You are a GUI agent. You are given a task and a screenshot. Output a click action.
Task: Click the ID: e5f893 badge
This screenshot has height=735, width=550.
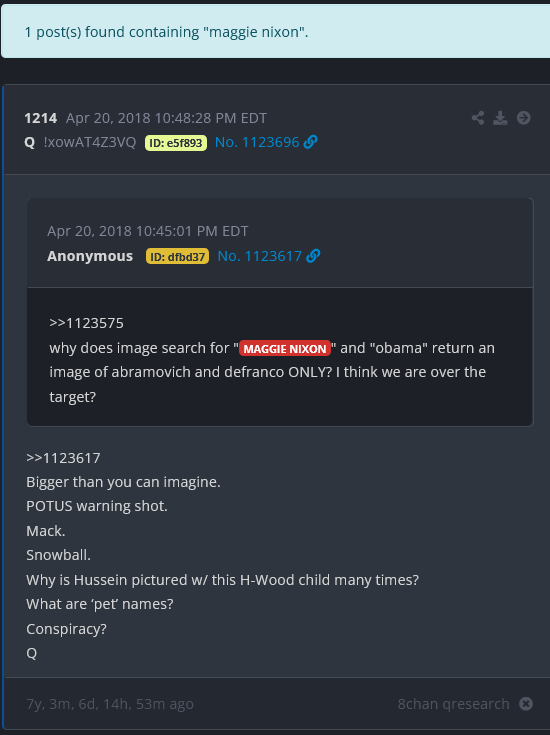pyautogui.click(x=176, y=142)
